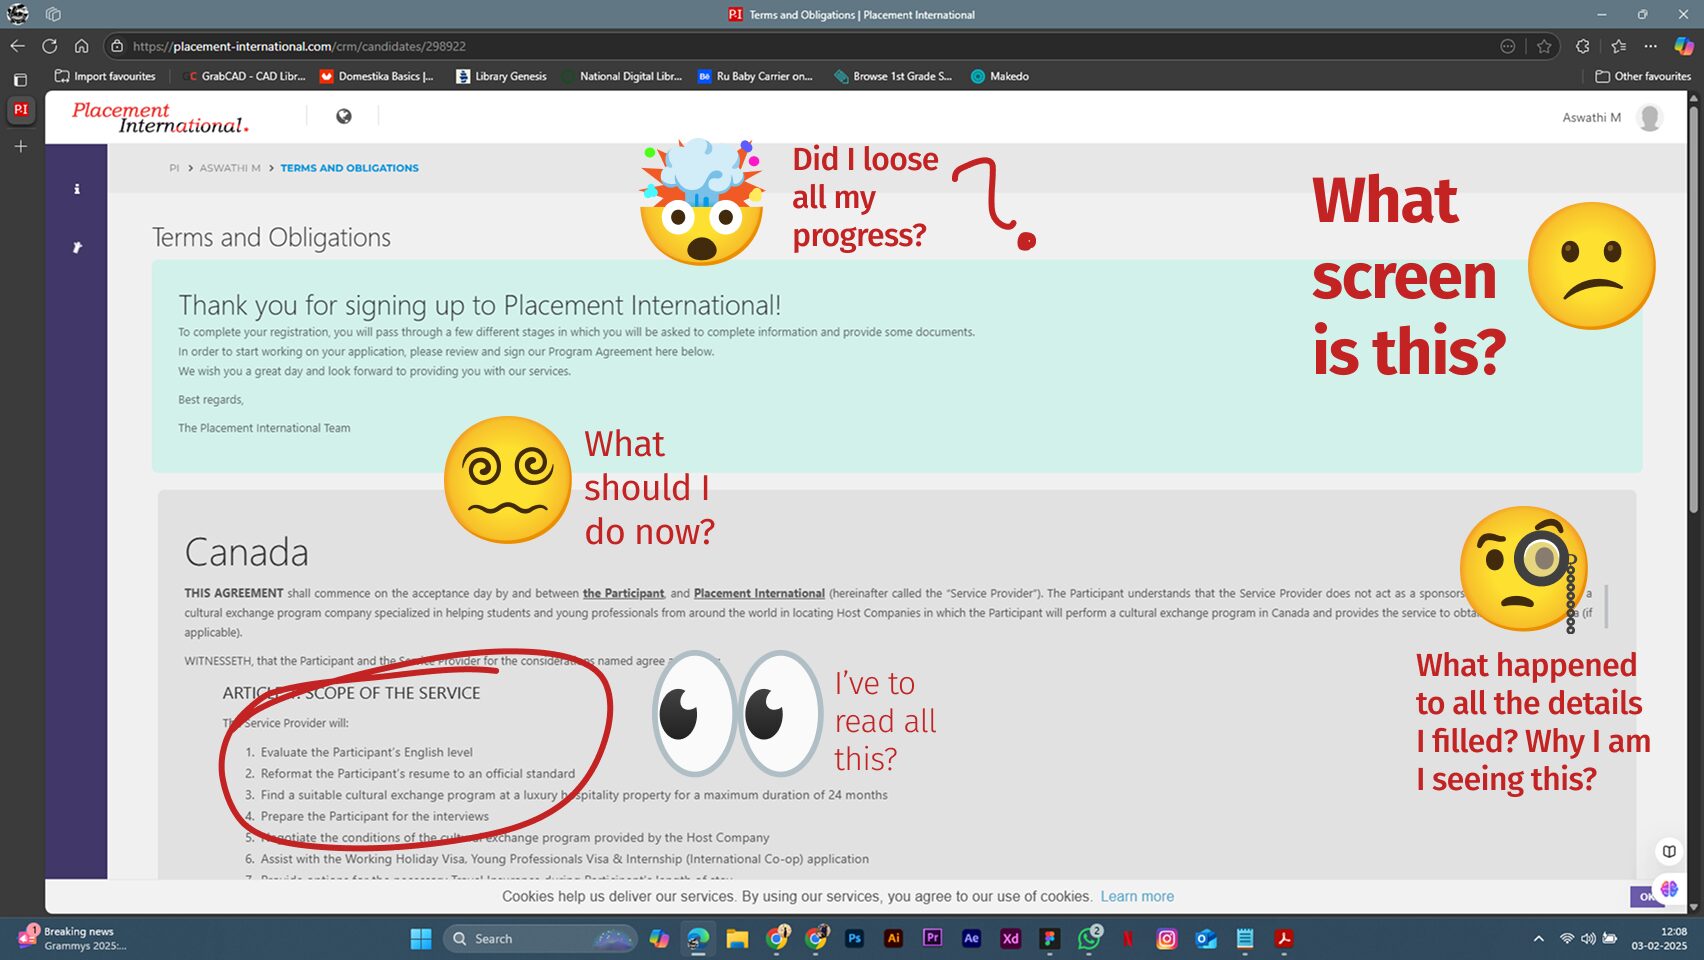Open Notepad from the taskbar
Screen dimensions: 1704x960
[x=1245, y=938]
